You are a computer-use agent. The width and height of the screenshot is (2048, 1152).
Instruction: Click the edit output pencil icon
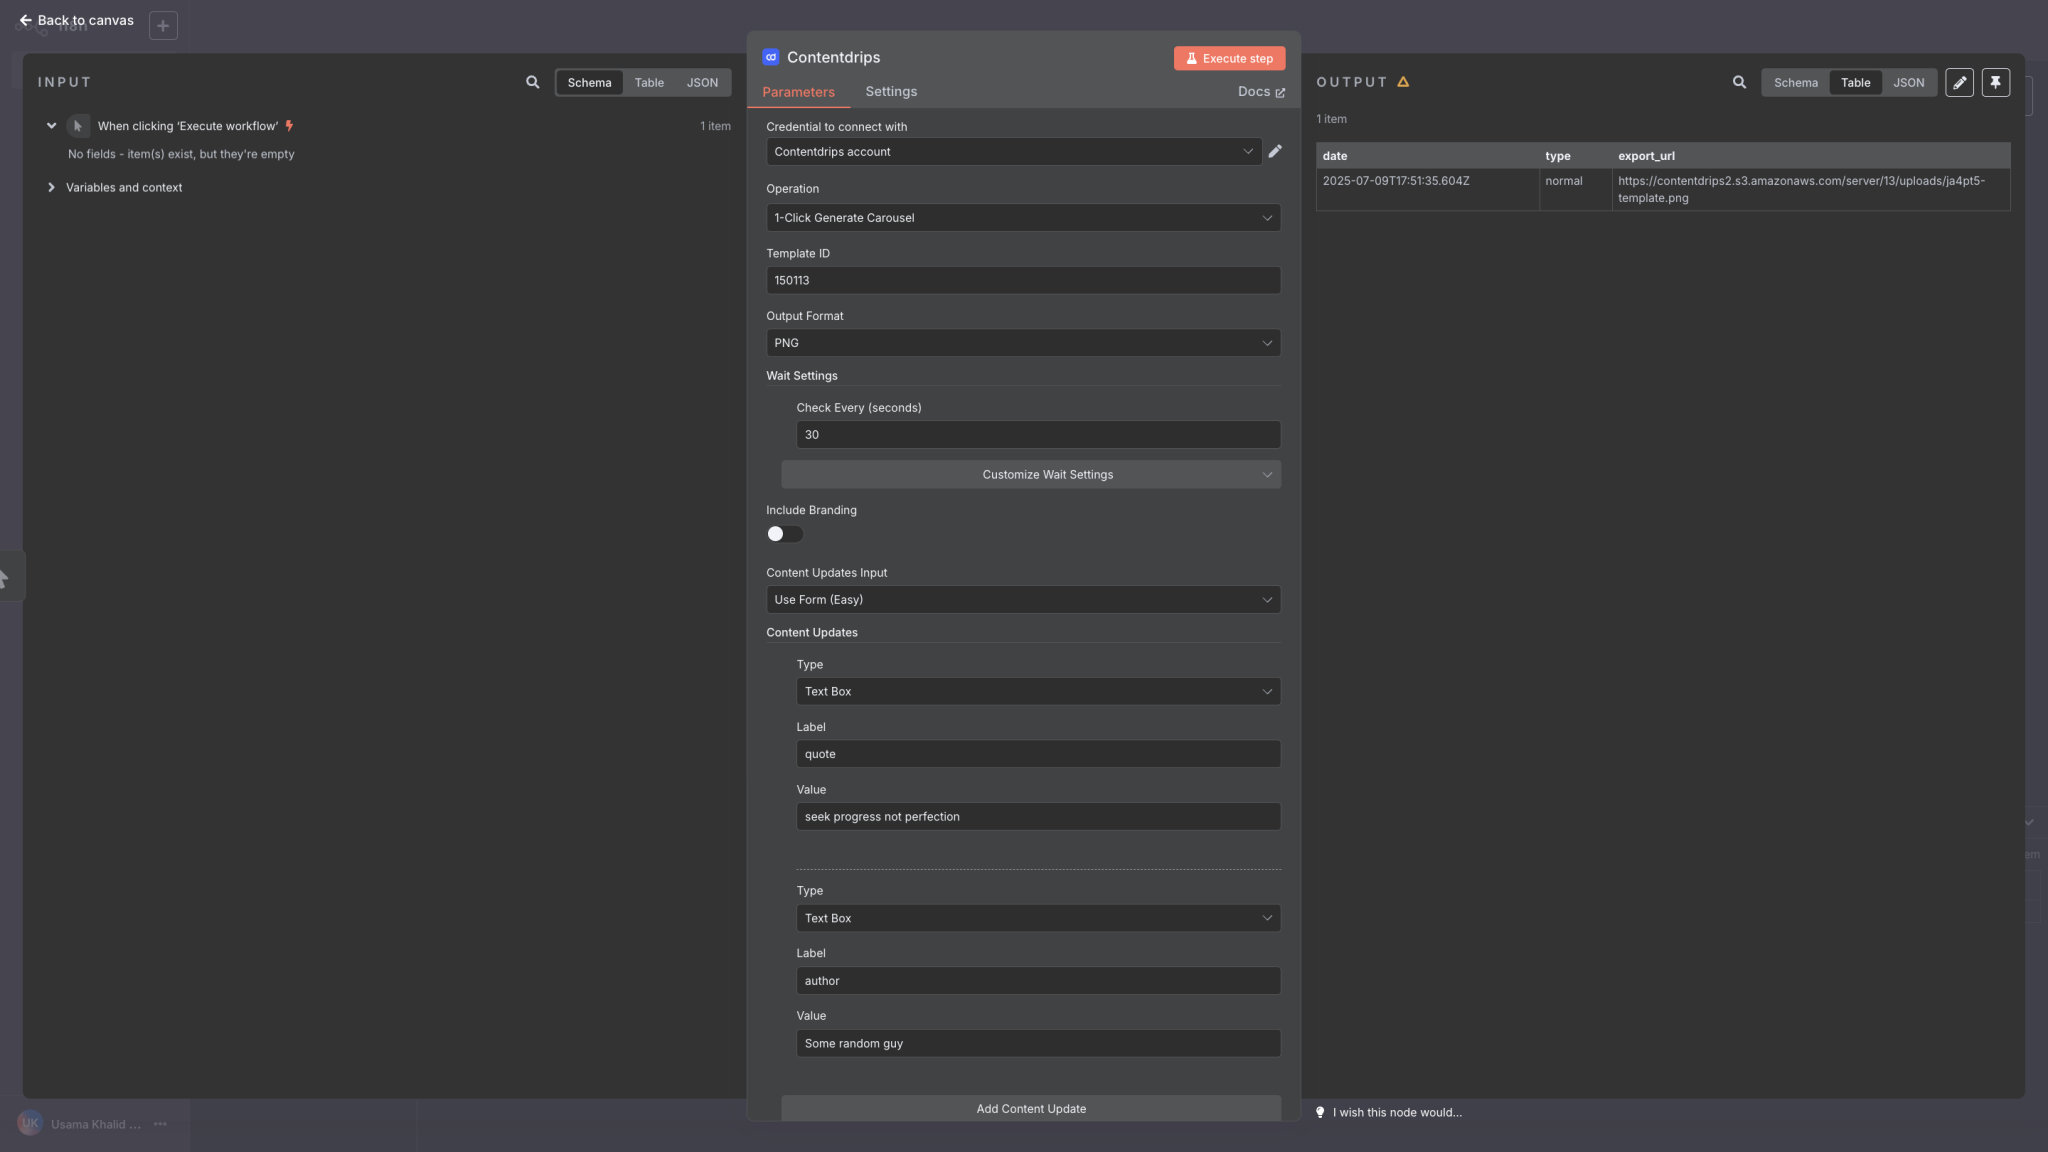tap(1959, 82)
